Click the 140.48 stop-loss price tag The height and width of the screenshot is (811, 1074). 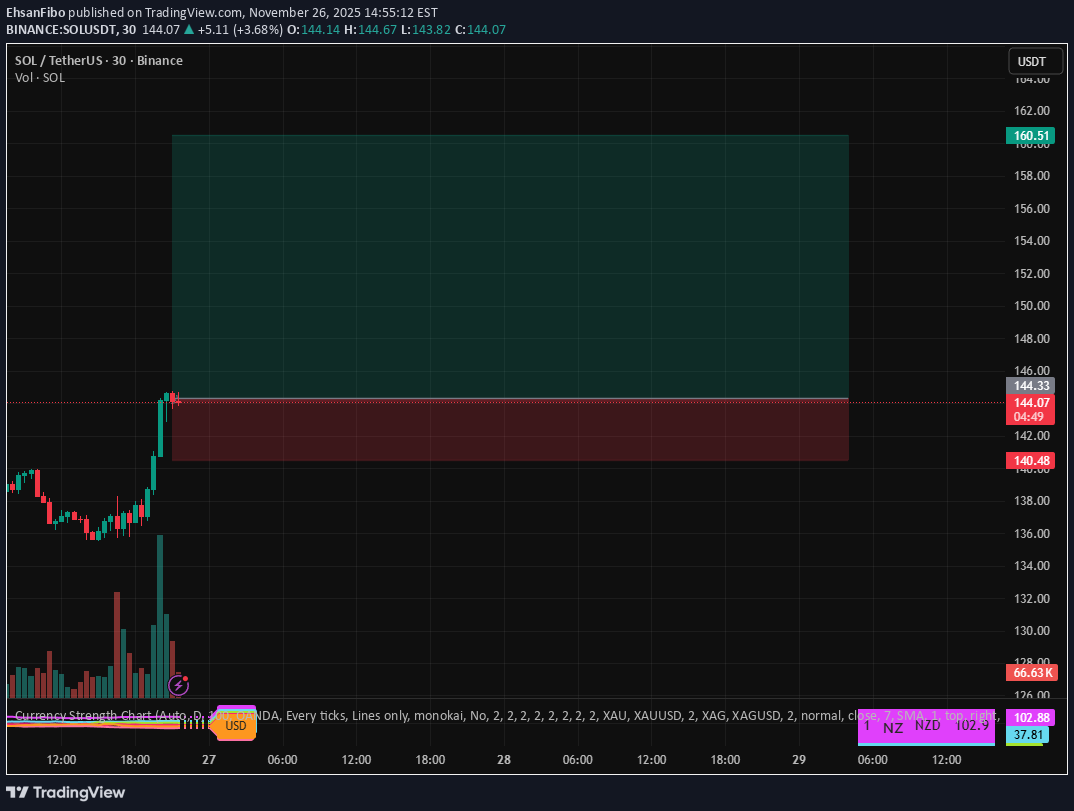(1030, 460)
